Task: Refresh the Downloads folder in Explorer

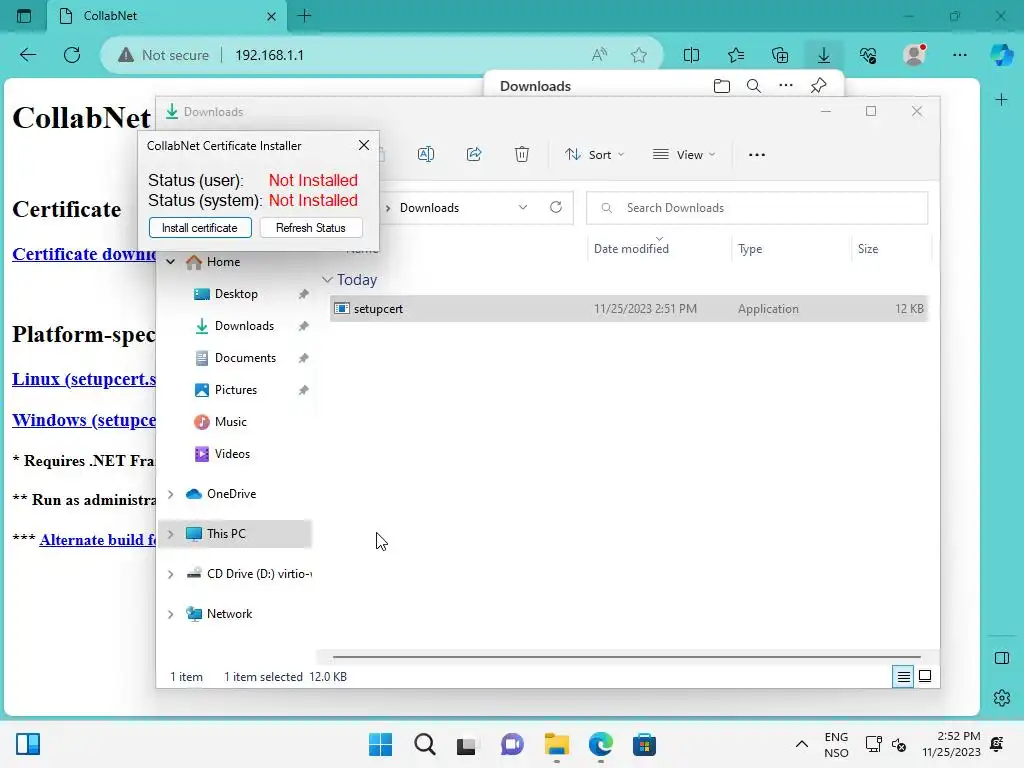Action: [x=556, y=207]
